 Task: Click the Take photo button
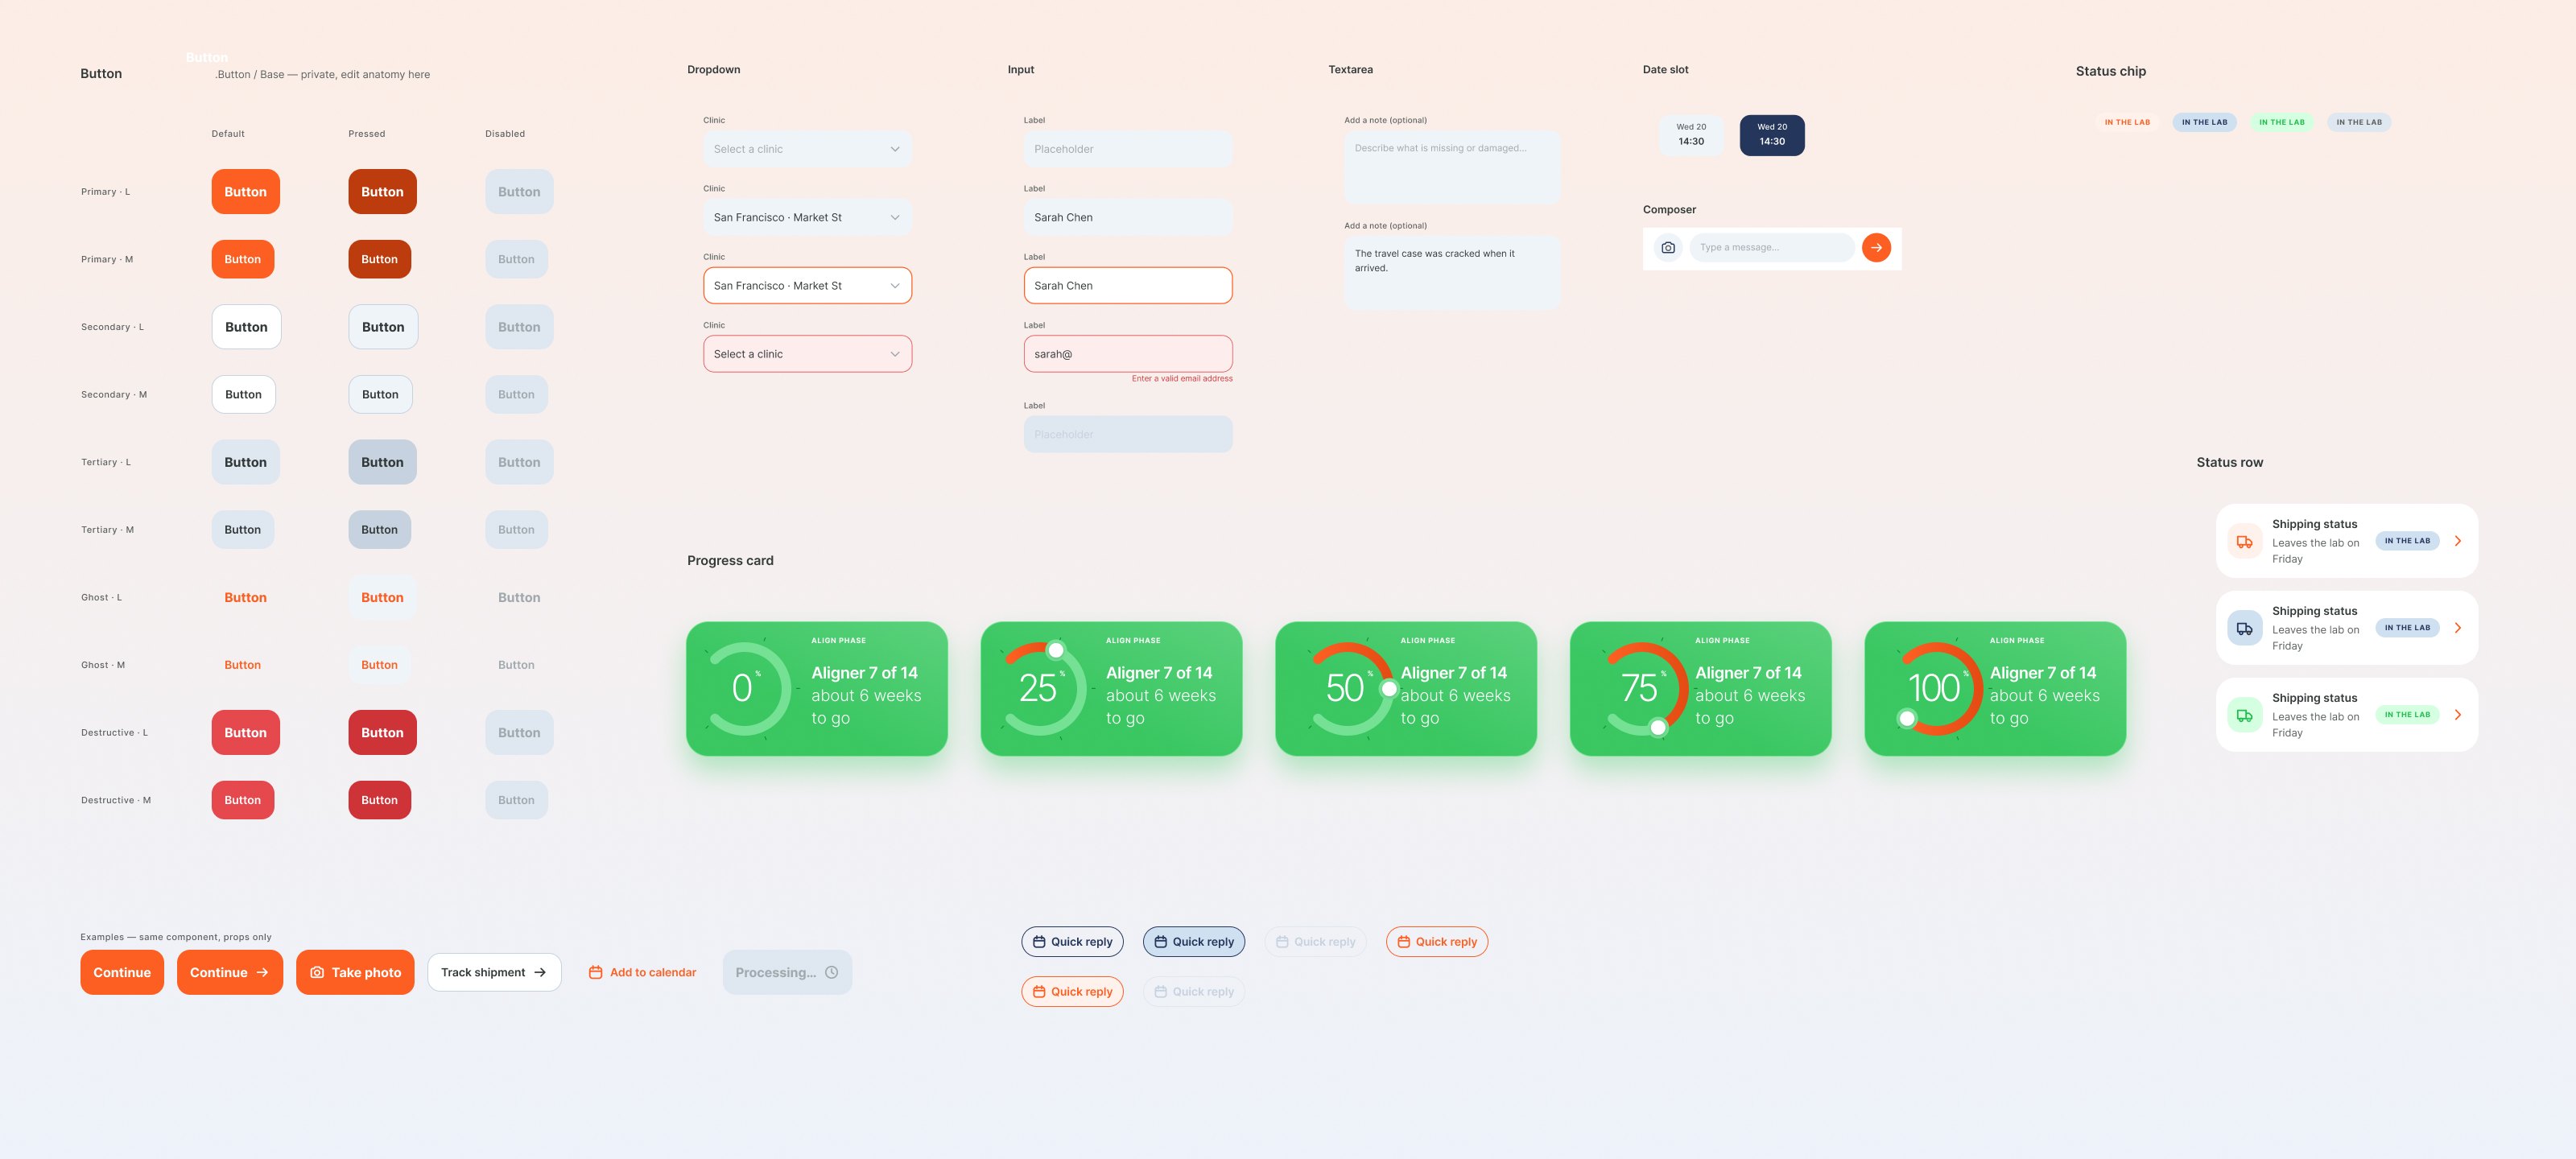coord(355,972)
